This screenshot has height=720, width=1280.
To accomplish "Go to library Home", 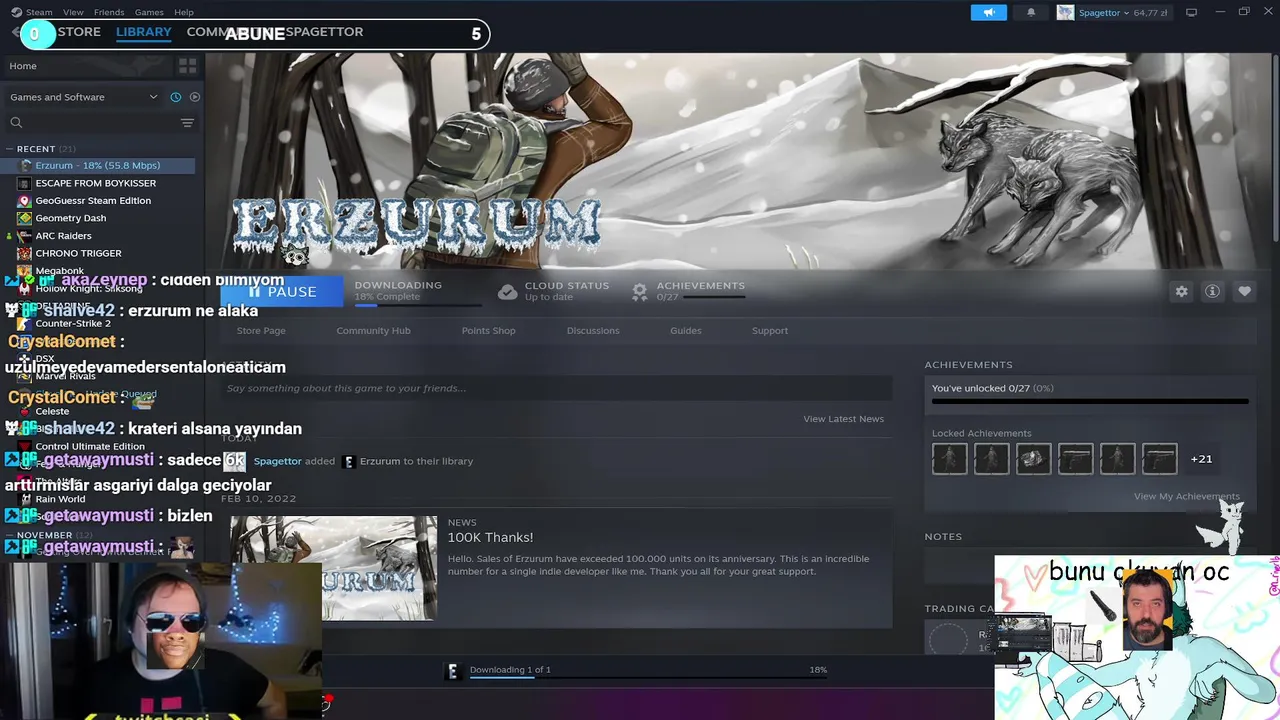I will point(23,66).
